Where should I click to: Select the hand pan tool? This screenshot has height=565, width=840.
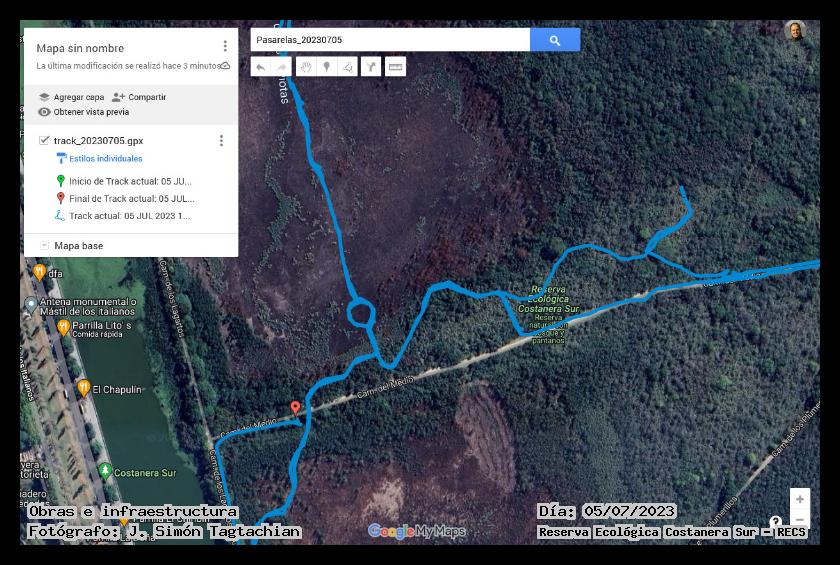click(x=305, y=67)
